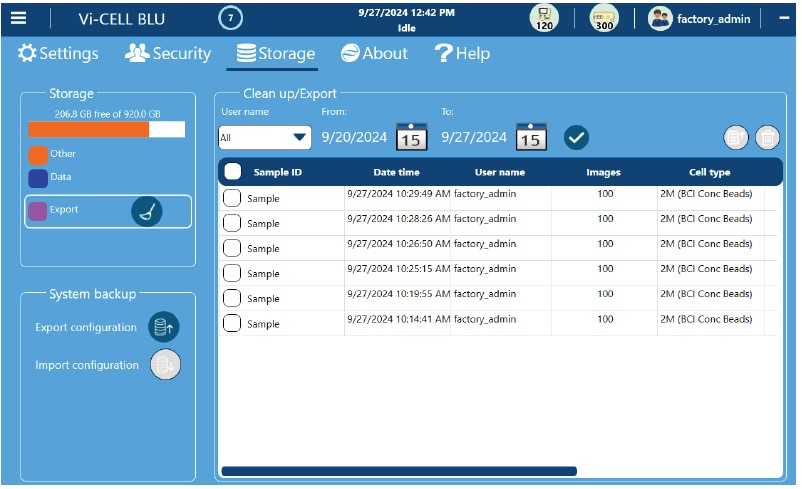Sort by the User name column header
This screenshot has width=802, height=489.
[500, 172]
